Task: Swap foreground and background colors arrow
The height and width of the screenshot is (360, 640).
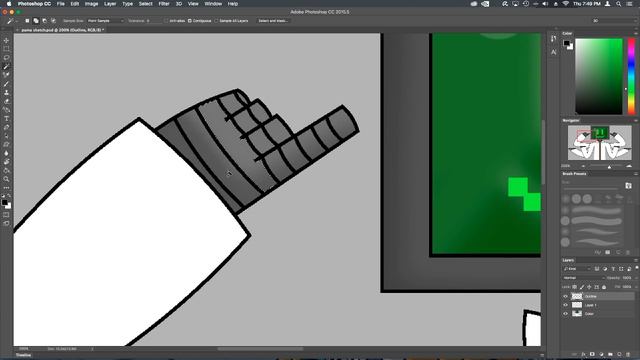Action: click(9, 196)
